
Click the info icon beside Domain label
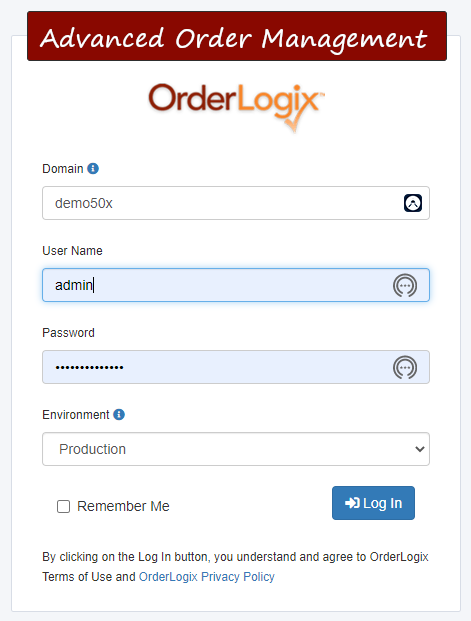[x=93, y=169]
